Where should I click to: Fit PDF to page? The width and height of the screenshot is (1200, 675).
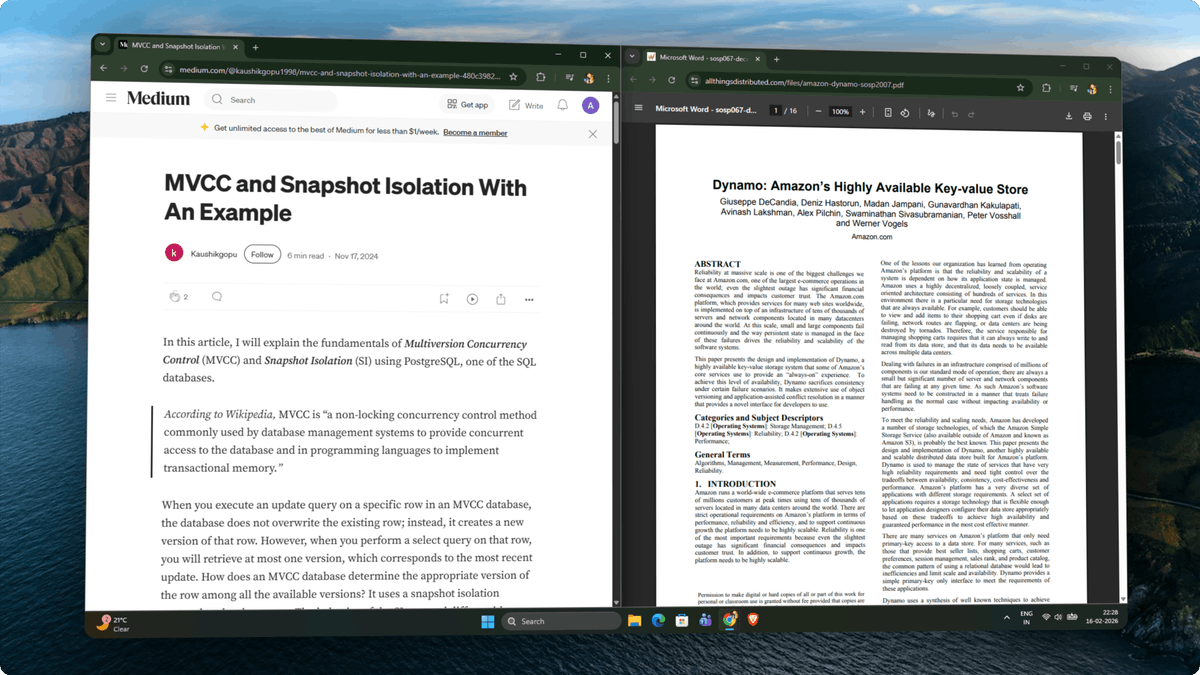point(888,113)
